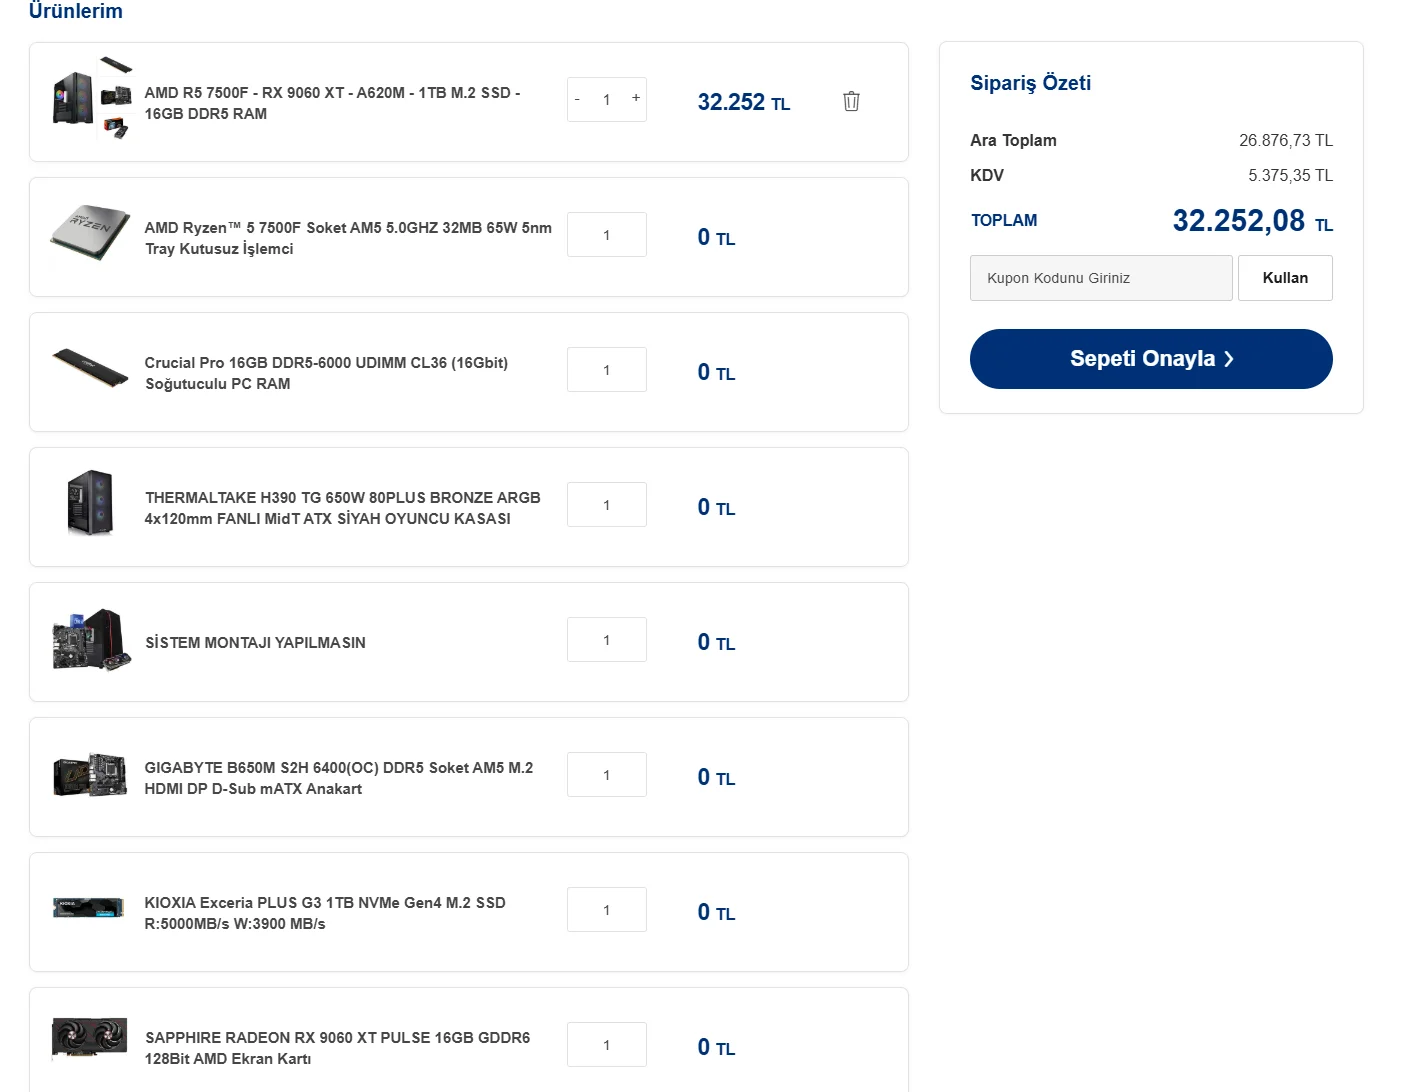This screenshot has height=1092, width=1406.
Task: Decrease bundle quantity with minus button
Action: pyautogui.click(x=577, y=99)
